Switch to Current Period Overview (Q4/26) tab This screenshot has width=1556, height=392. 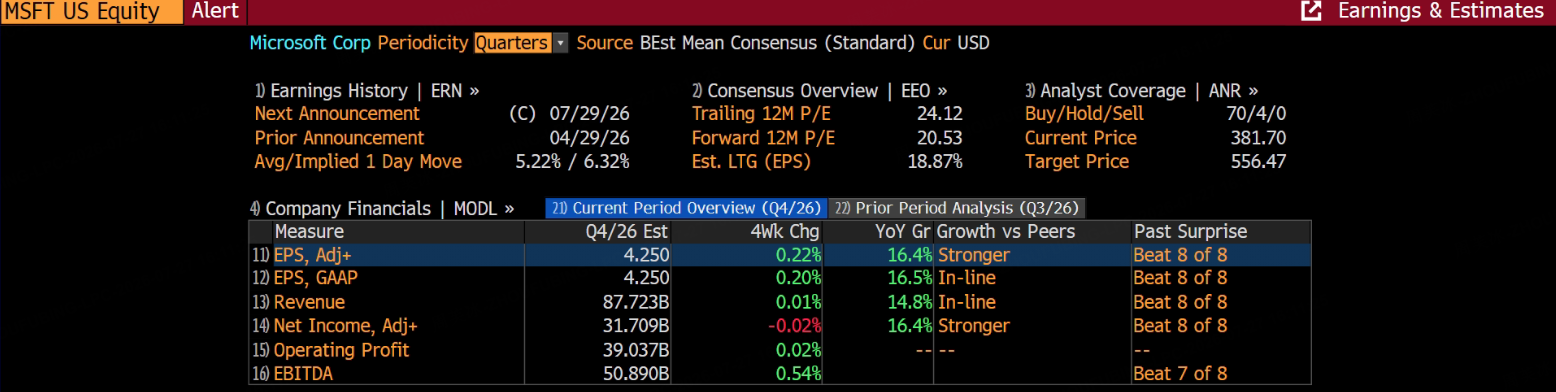coord(687,208)
